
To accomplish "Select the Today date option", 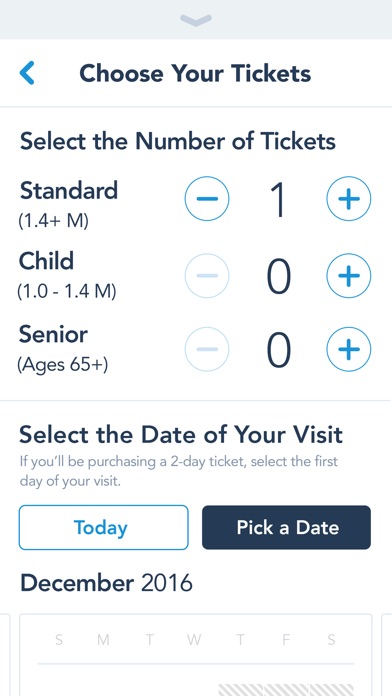I will (103, 527).
